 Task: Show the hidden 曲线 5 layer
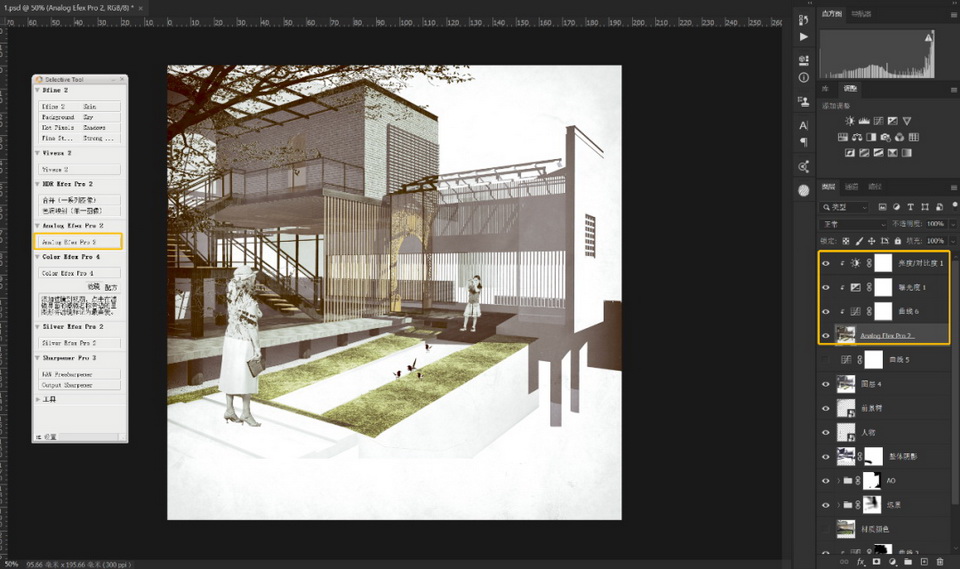pos(825,360)
